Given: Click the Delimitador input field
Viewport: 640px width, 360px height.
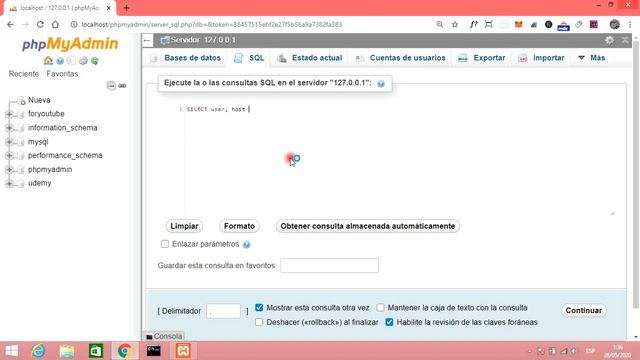Looking at the screenshot, I should pyautogui.click(x=224, y=311).
